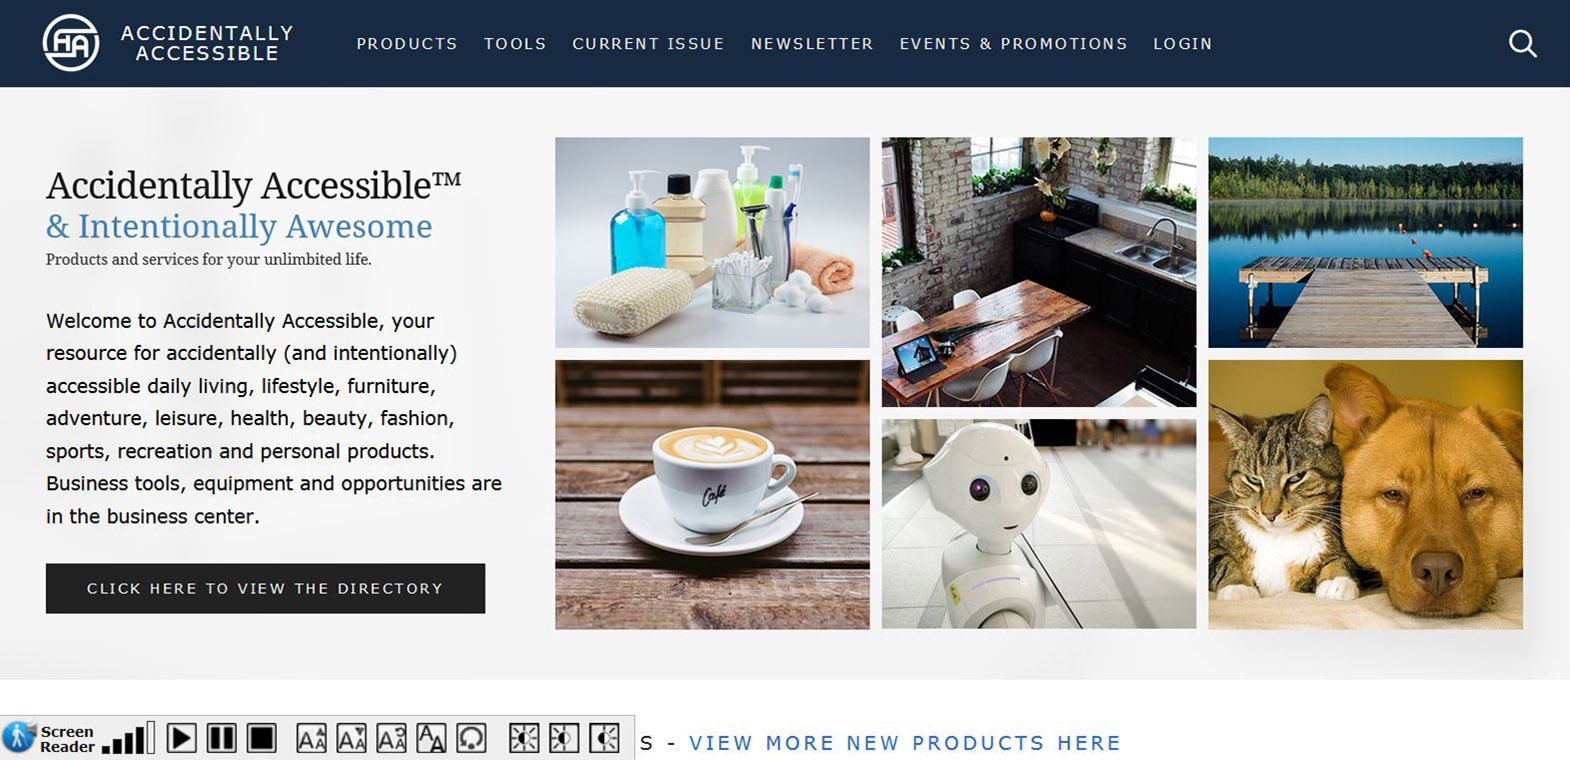
Task: Open the Tools menu
Action: click(515, 44)
